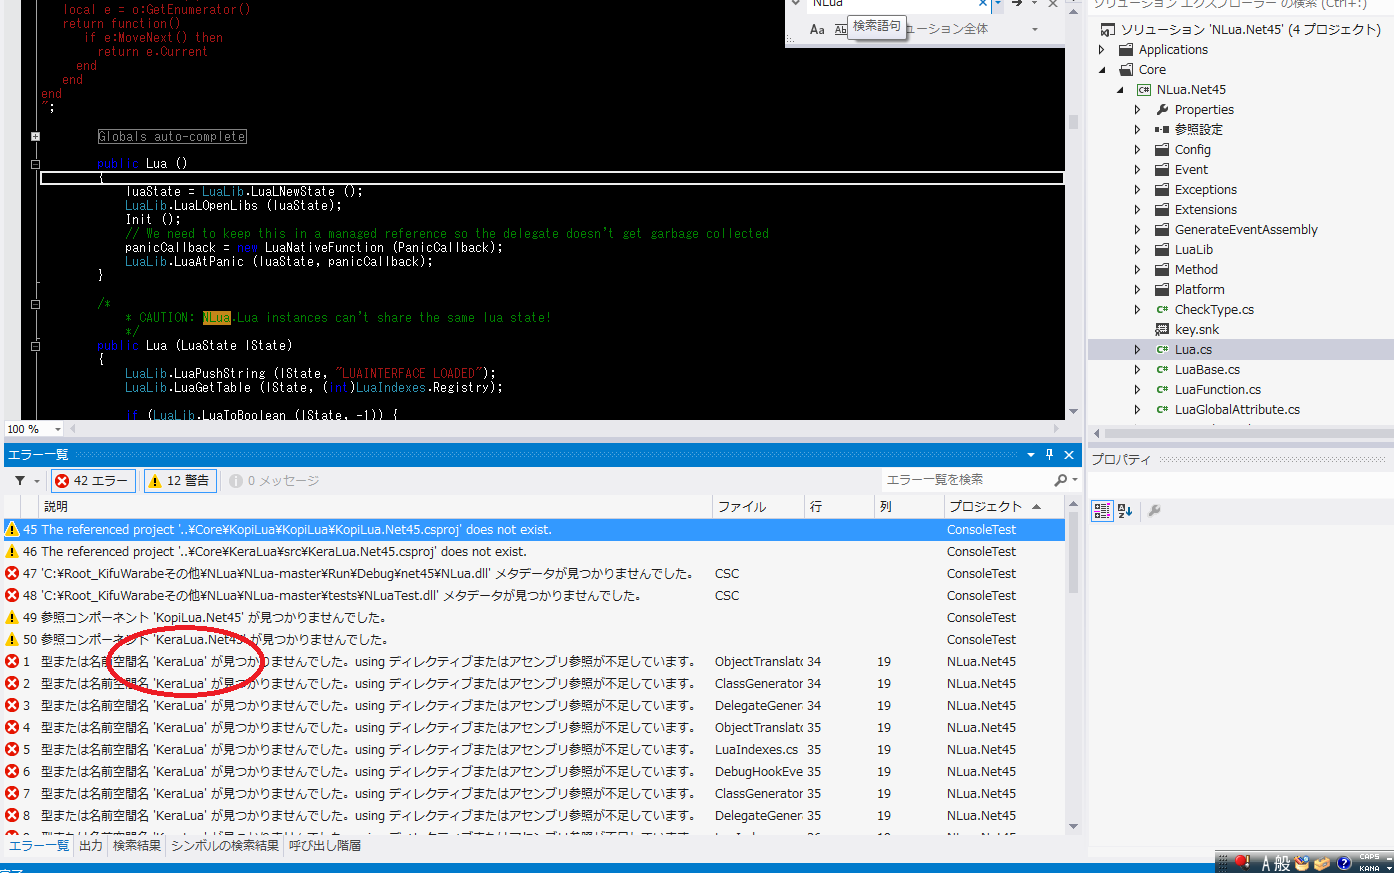Toggle Match case (Aa) in find box

point(817,29)
